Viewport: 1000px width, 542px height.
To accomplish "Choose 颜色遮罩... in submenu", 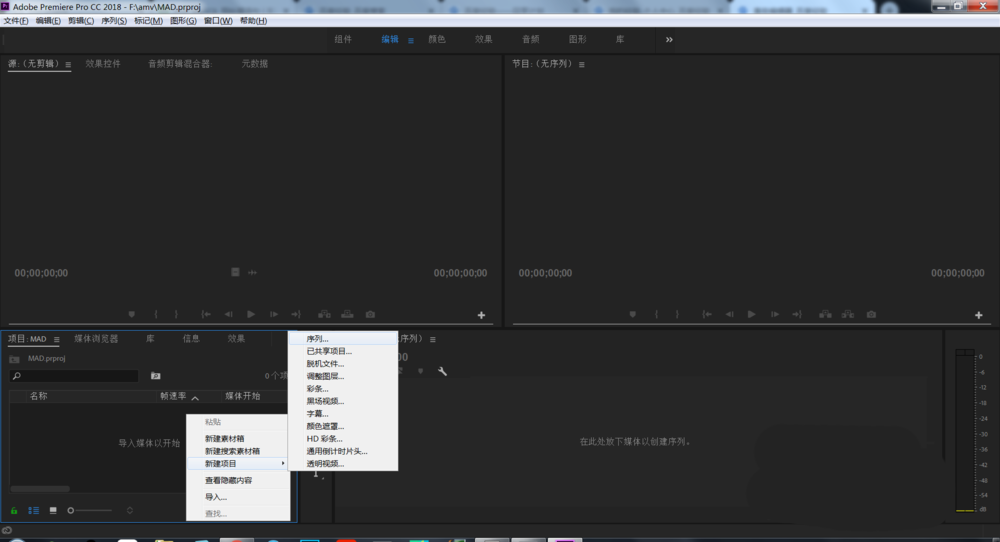I will 343,426.
